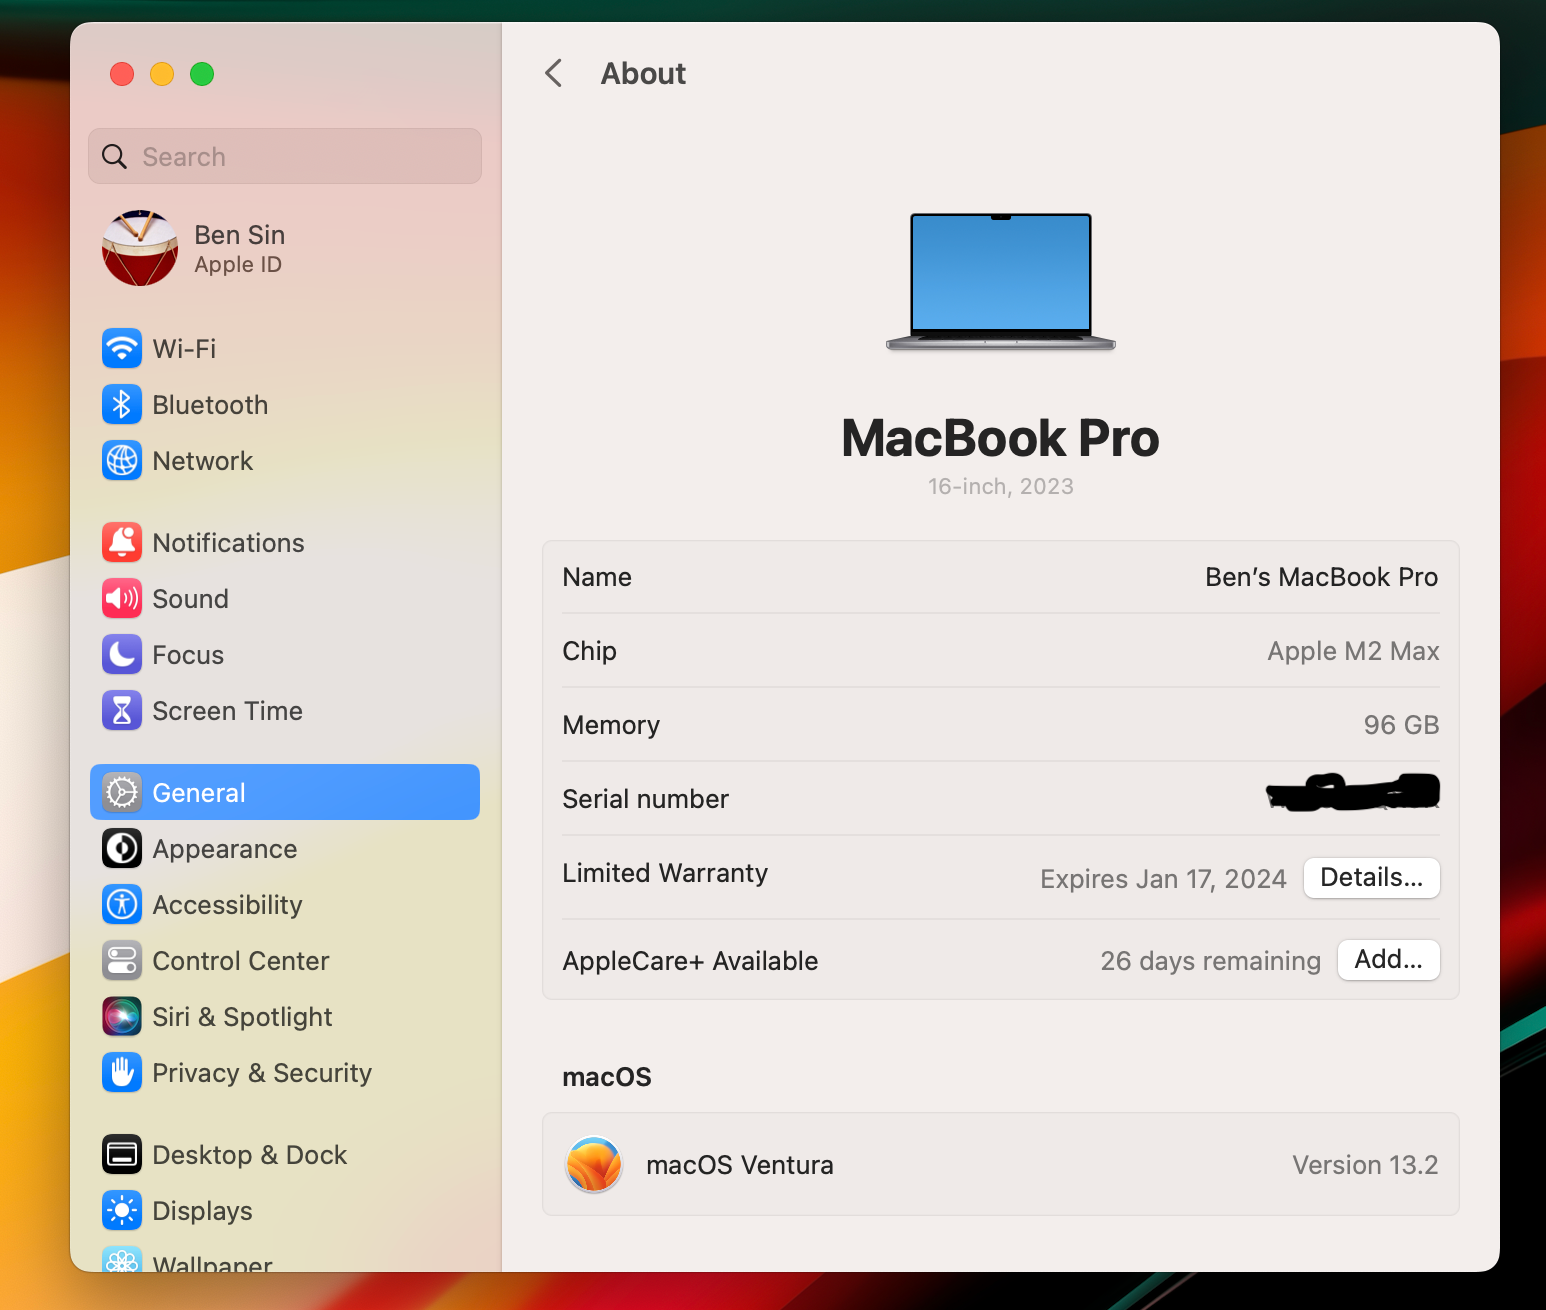Open Bluetooth settings icon
Viewport: 1546px width, 1310px height.
122,405
